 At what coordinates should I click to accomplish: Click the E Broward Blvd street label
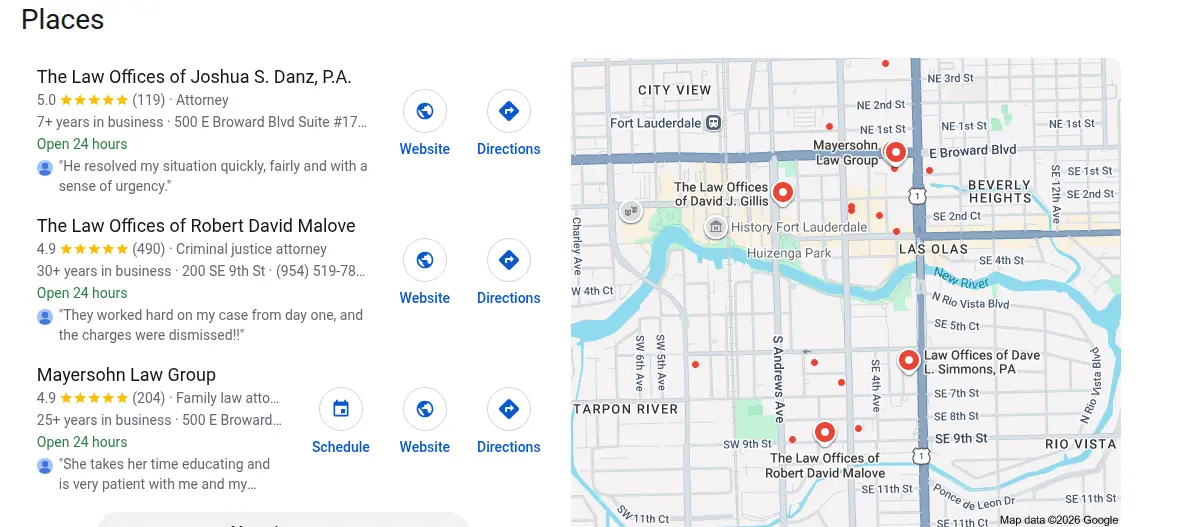pyautogui.click(x=973, y=150)
